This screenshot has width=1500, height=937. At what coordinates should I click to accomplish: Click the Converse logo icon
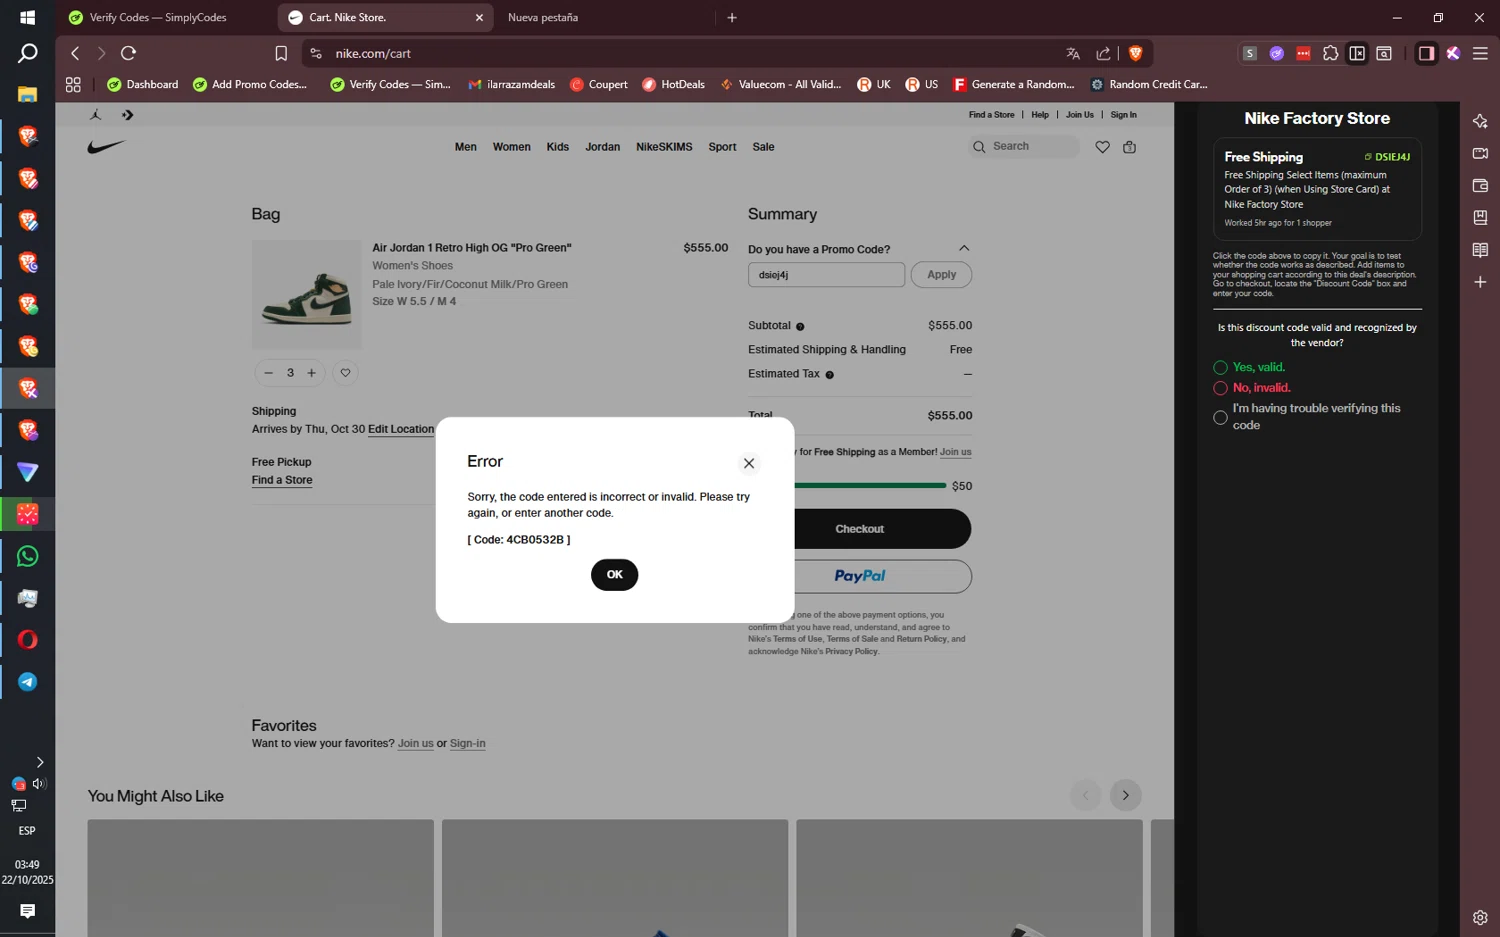(127, 114)
